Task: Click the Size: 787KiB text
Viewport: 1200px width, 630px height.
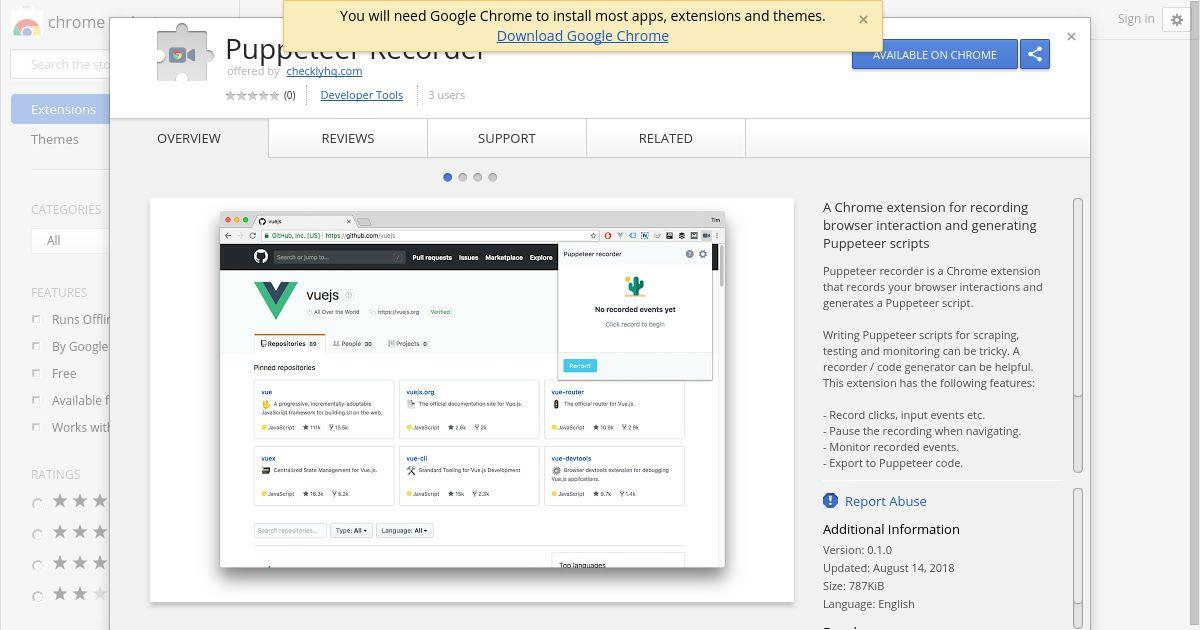Action: pos(853,586)
